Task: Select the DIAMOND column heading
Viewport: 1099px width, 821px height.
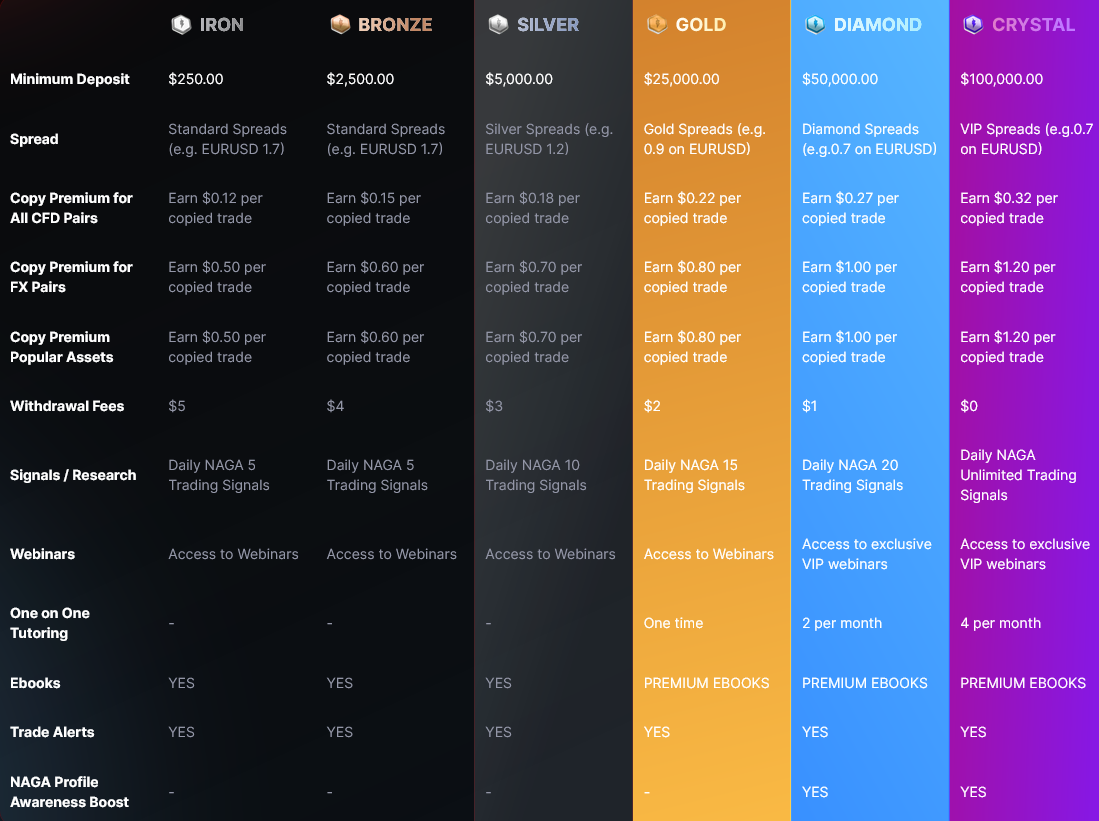Action: (x=878, y=25)
